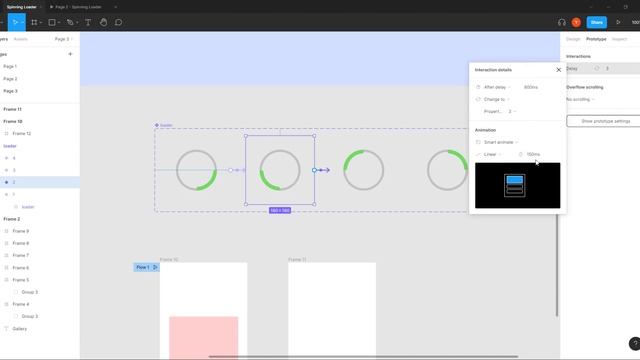Screen dimensions: 640x360
Task: Click the Flow 1 starting point label
Action: click(142, 267)
